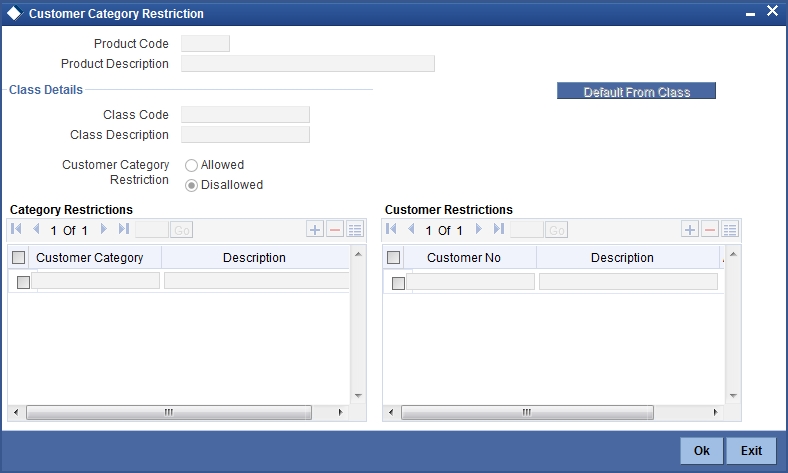Check select-all box in Customer Category header
Viewport: 788px width, 473px height.
[x=19, y=257]
